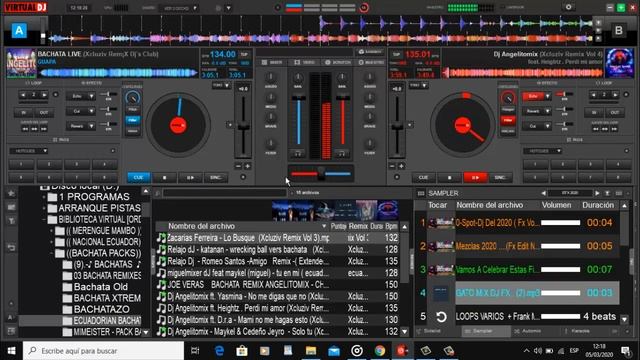This screenshot has width=640, height=360.
Task: Click the browser back arrow sidebar icon
Action: click(x=11, y=247)
